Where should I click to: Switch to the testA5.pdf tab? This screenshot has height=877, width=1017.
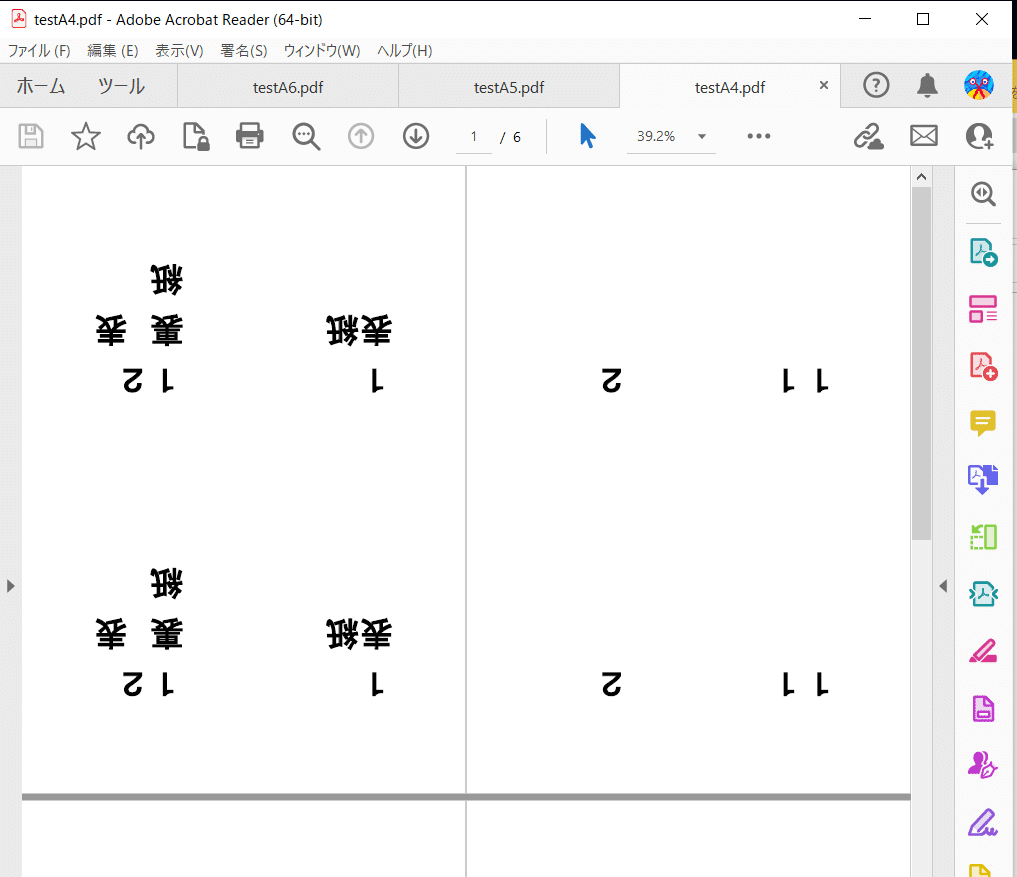coord(509,87)
